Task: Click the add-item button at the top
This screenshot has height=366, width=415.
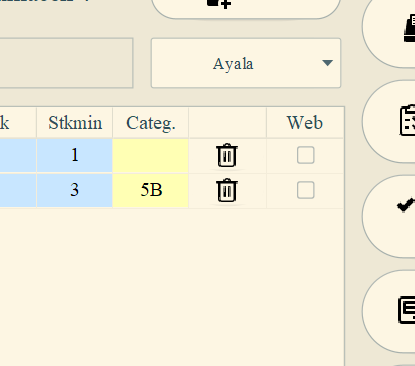Action: click(x=246, y=6)
